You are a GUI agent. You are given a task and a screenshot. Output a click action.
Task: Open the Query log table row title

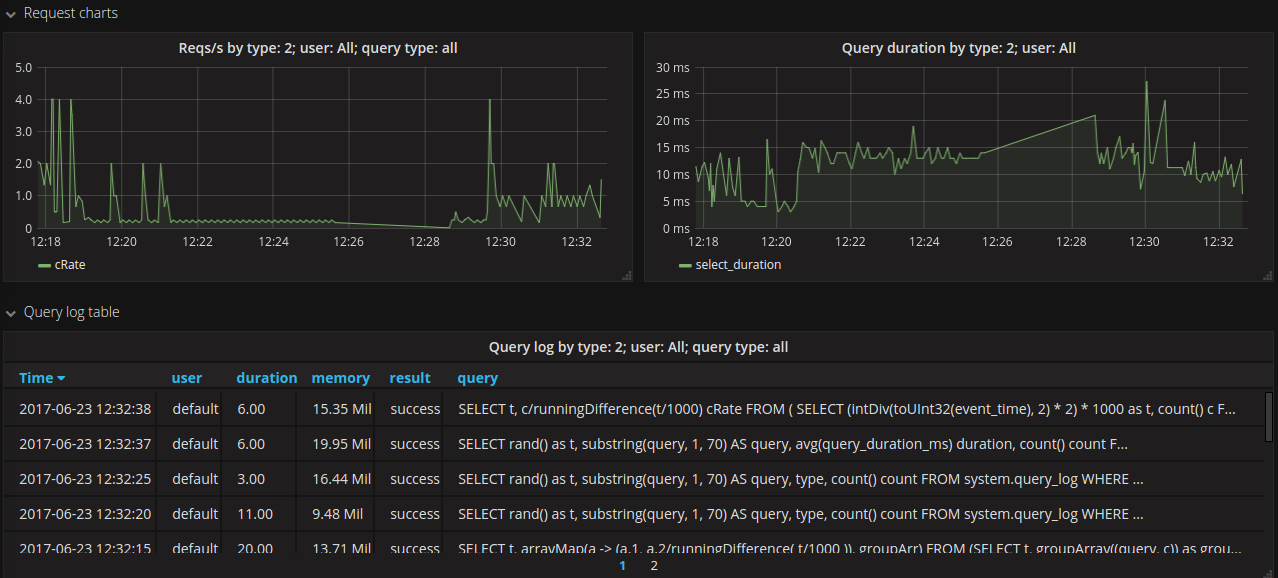[71, 312]
